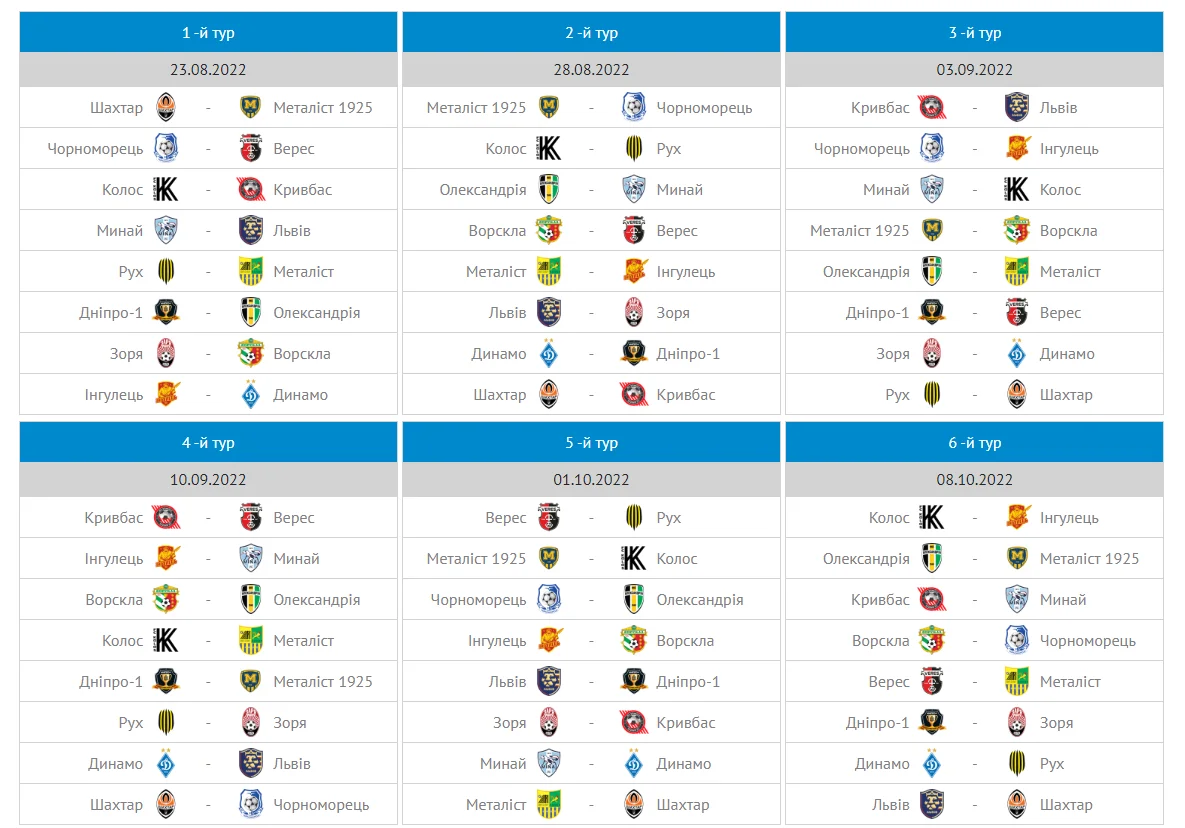Open Металіст 1925 team name in 6-й тур
The image size is (1185, 828).
[x=1089, y=558]
